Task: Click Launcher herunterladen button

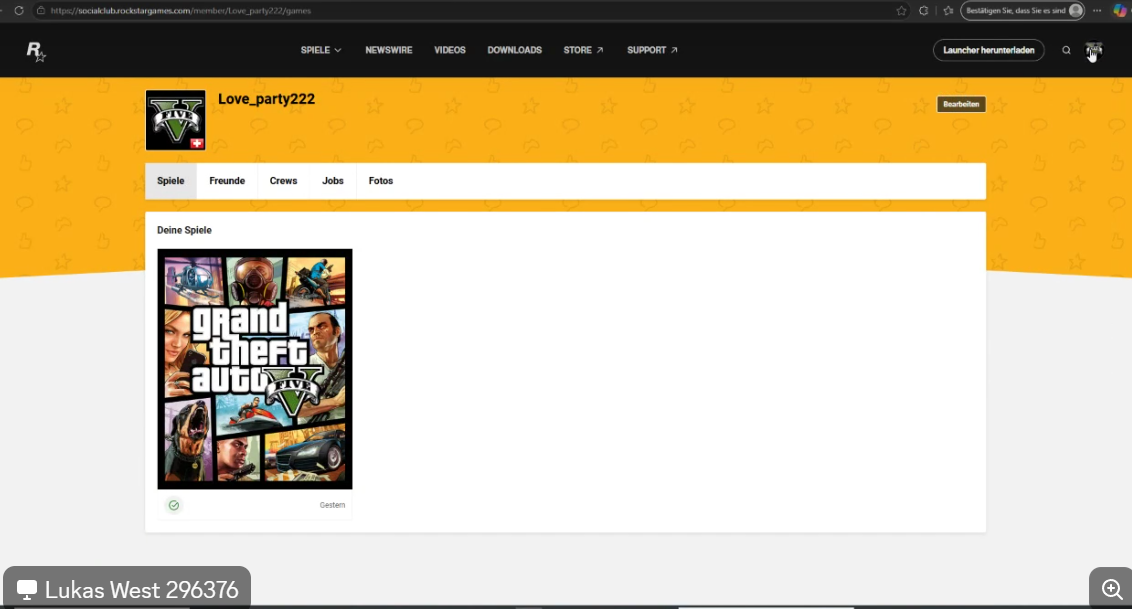Action: [x=988, y=50]
